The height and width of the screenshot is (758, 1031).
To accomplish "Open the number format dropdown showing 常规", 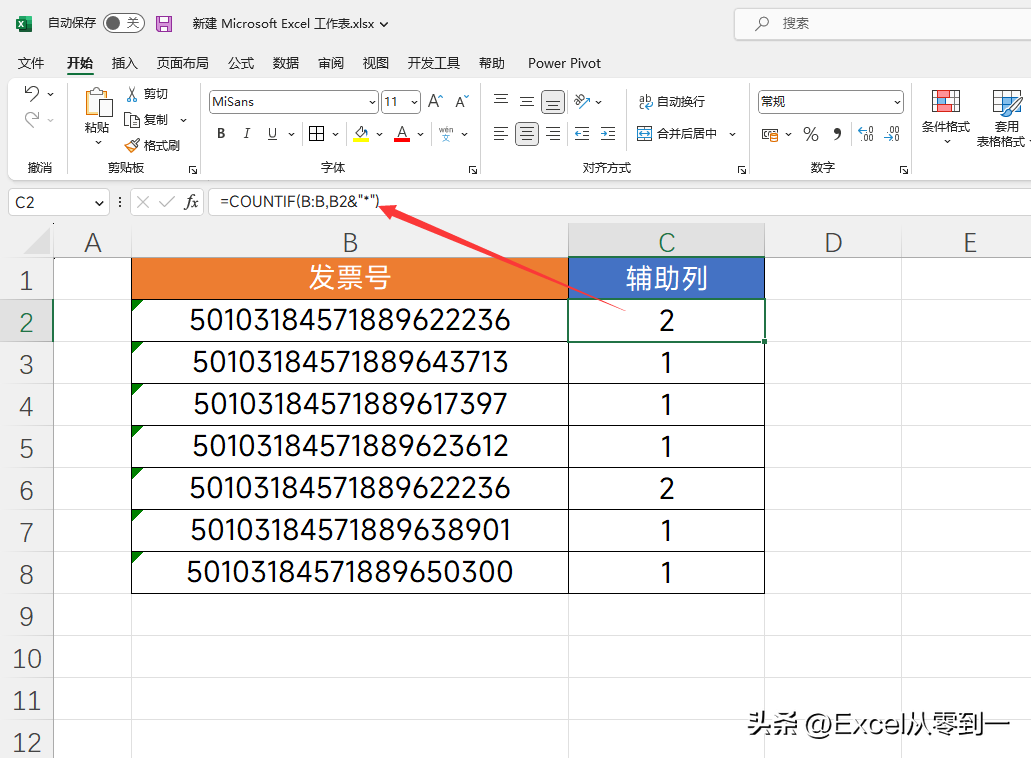I will tap(896, 102).
